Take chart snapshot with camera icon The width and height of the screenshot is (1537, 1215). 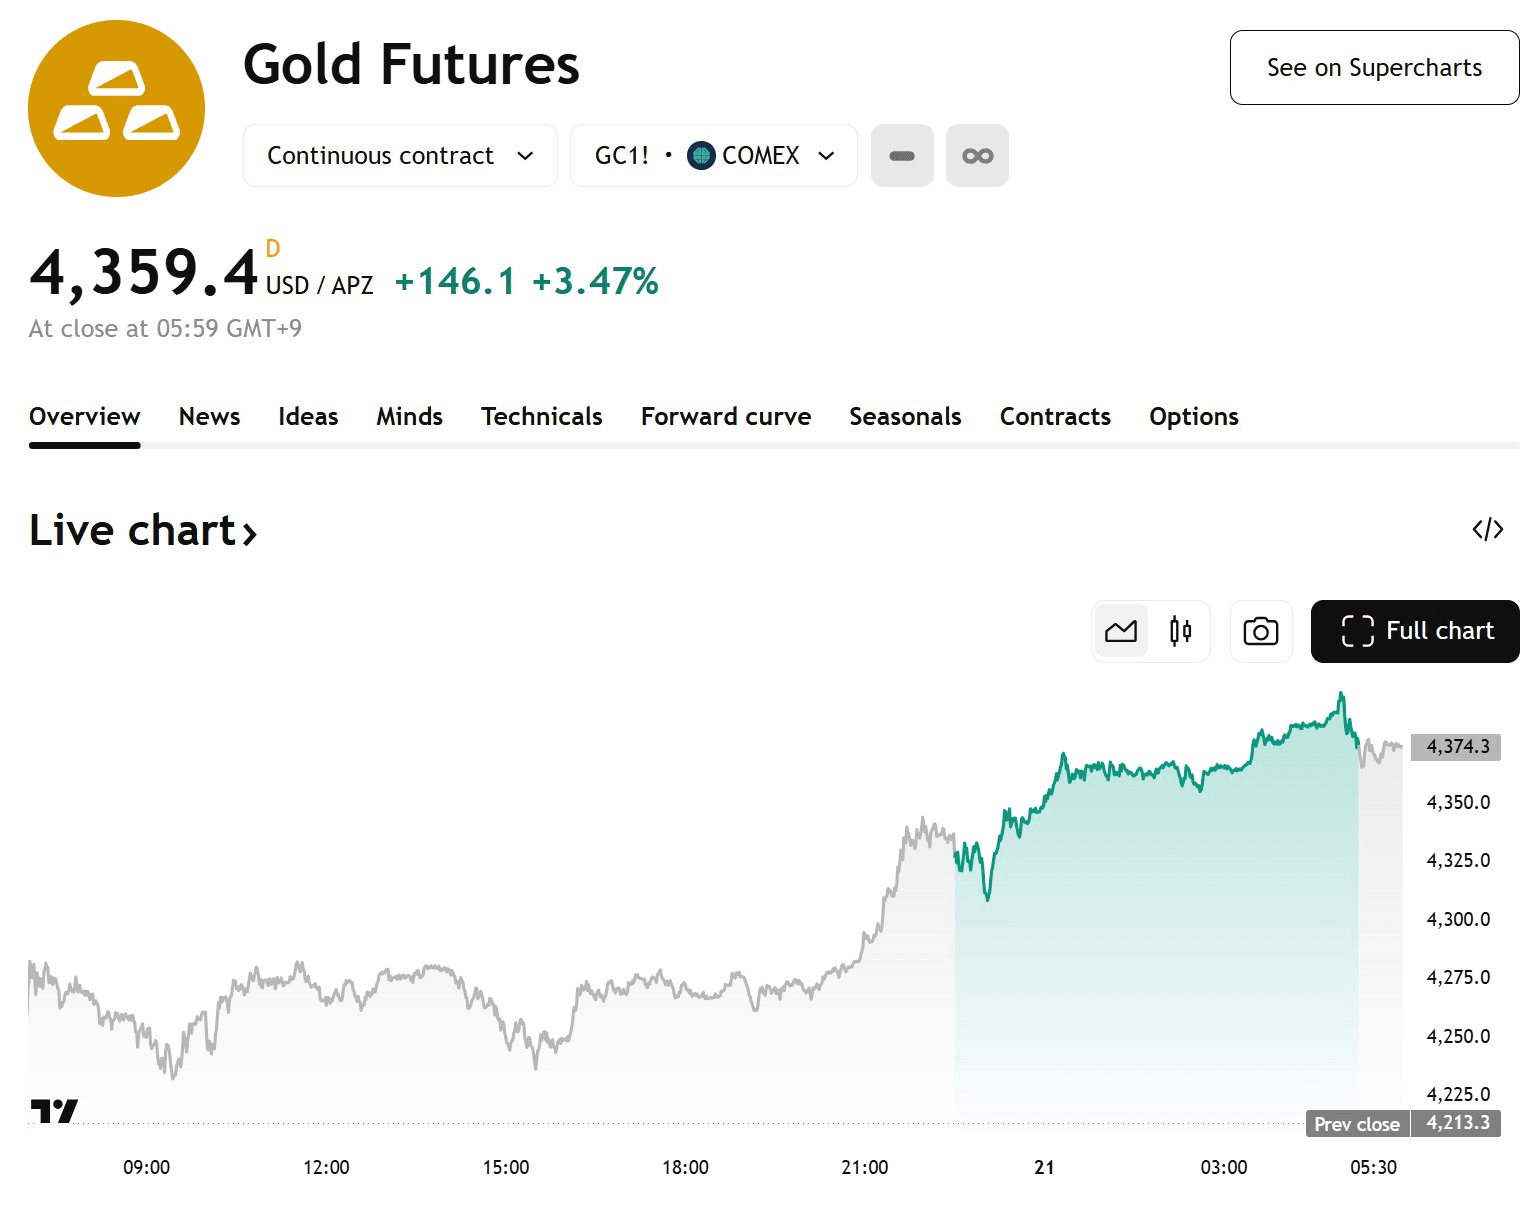pos(1260,631)
